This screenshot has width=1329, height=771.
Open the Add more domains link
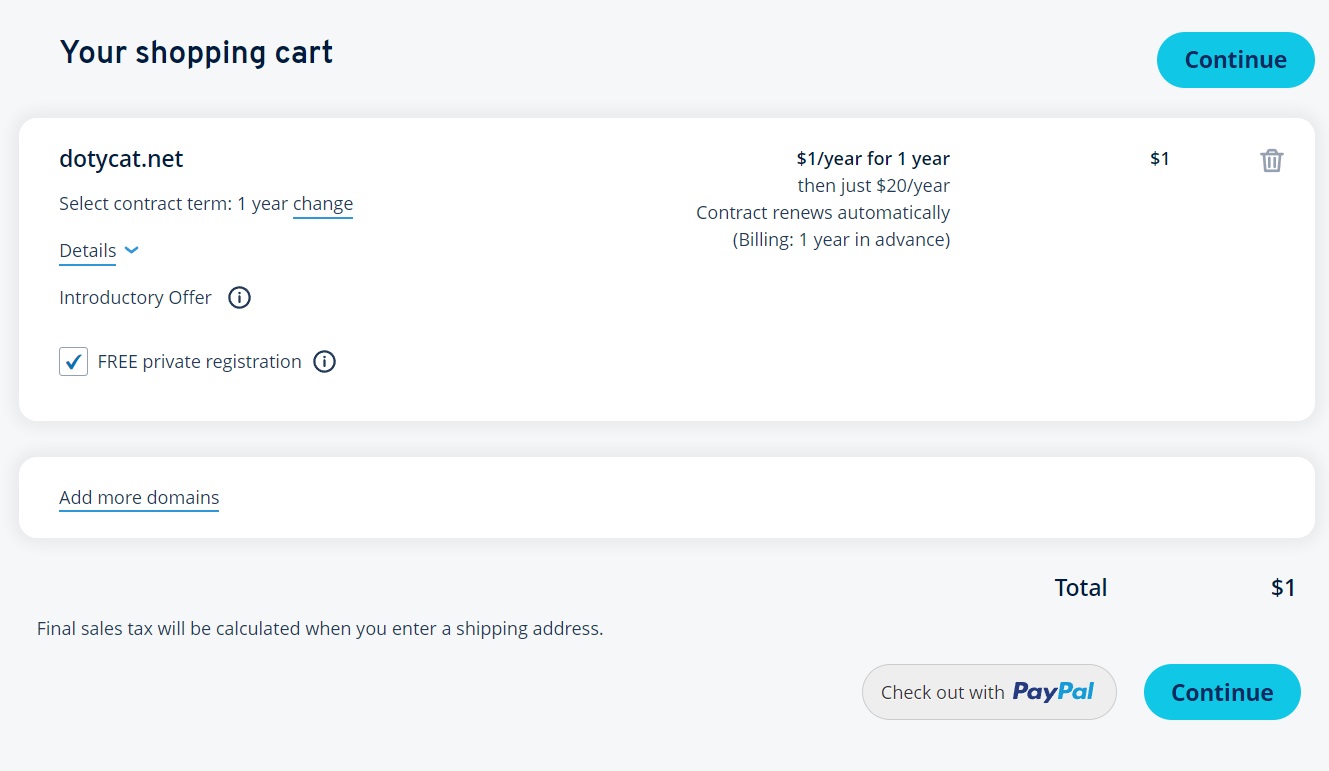(139, 498)
